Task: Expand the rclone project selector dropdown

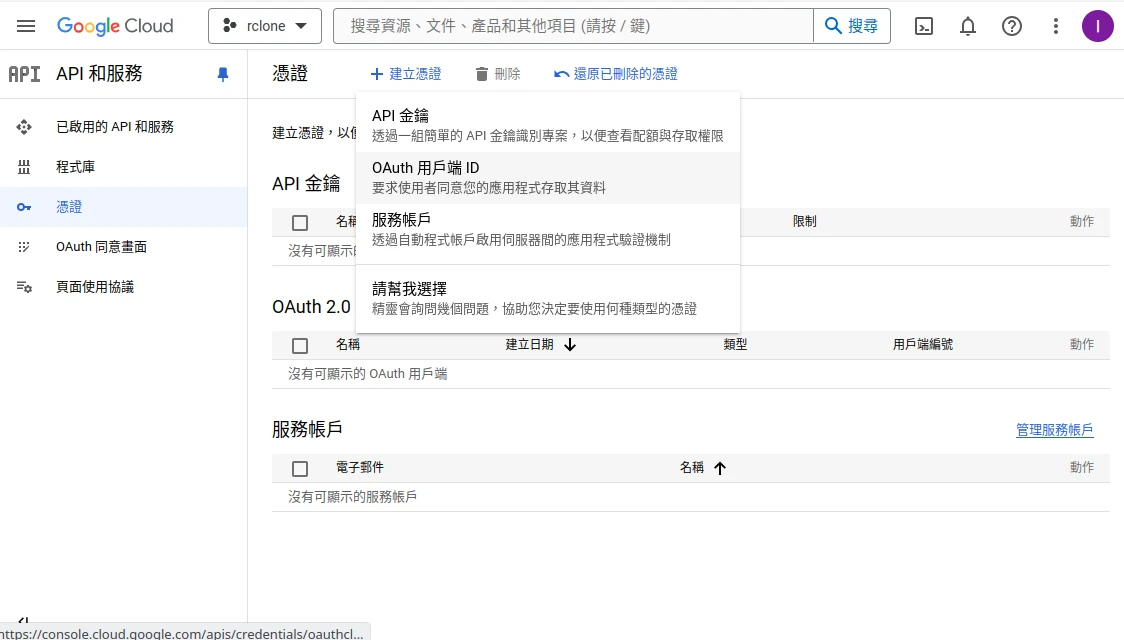Action: 265,26
